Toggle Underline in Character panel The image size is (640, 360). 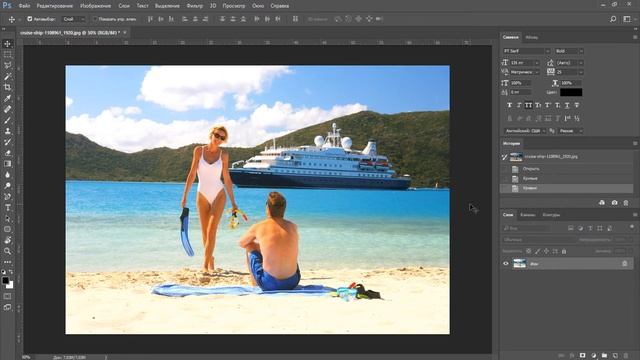[567, 105]
